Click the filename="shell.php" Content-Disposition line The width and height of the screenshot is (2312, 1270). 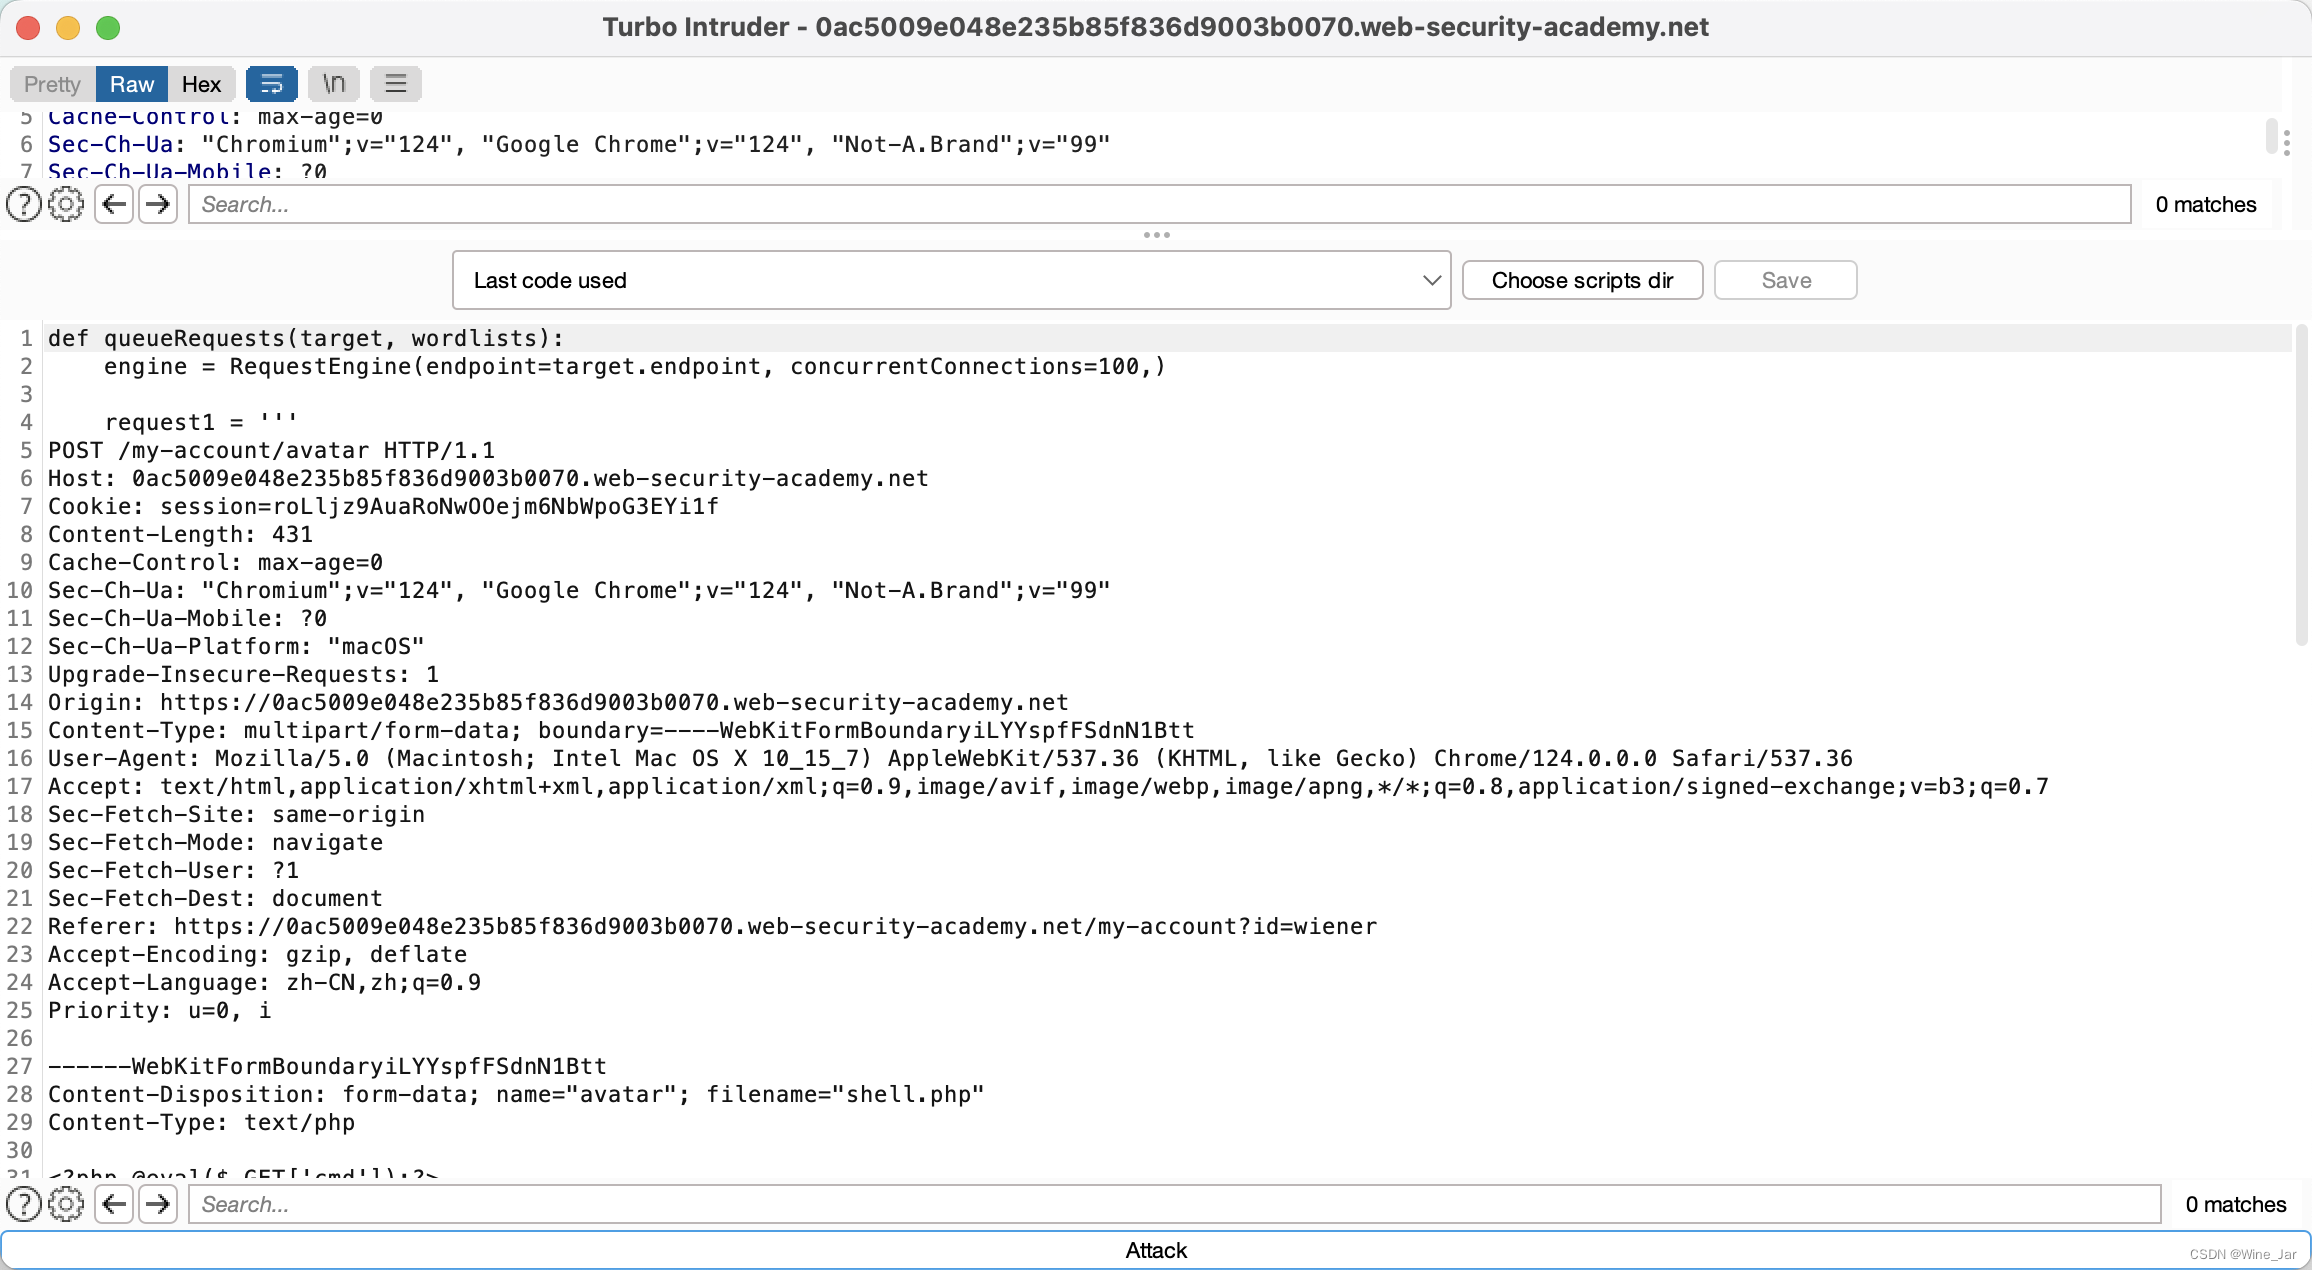click(x=516, y=1094)
